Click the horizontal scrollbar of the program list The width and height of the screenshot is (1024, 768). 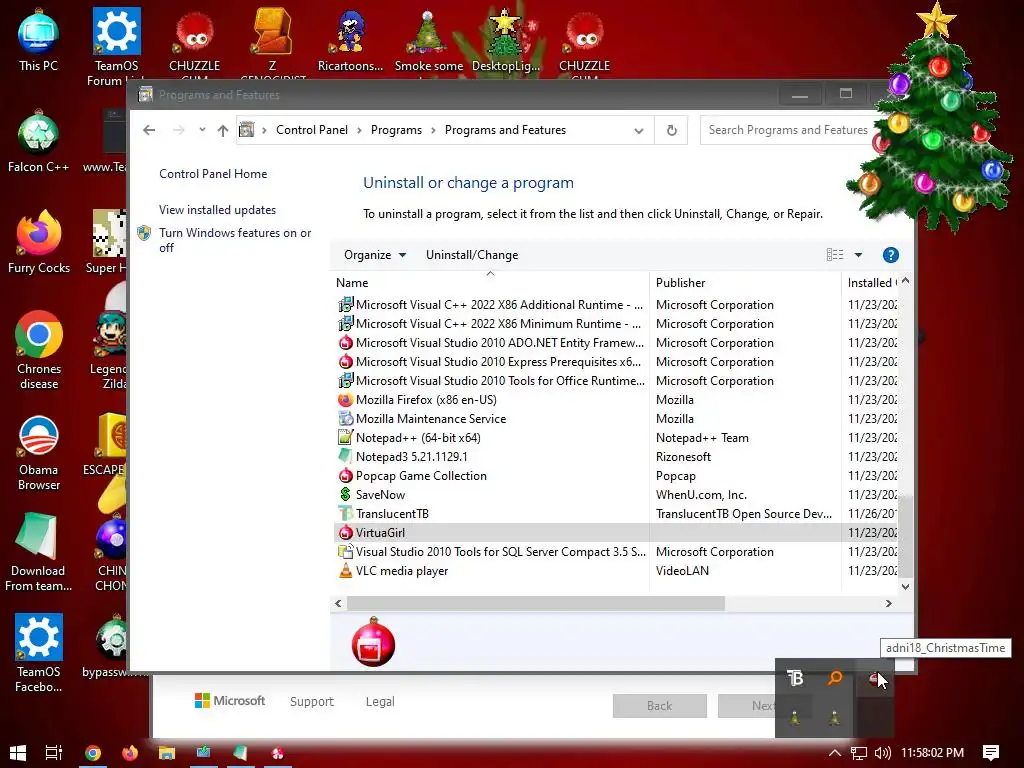click(x=536, y=603)
